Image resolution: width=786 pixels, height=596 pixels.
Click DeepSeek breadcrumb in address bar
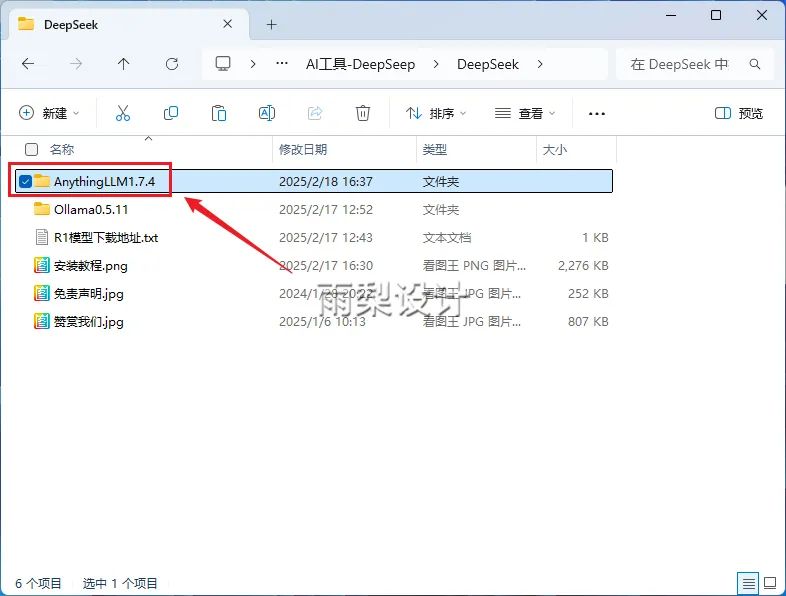pyautogui.click(x=488, y=64)
